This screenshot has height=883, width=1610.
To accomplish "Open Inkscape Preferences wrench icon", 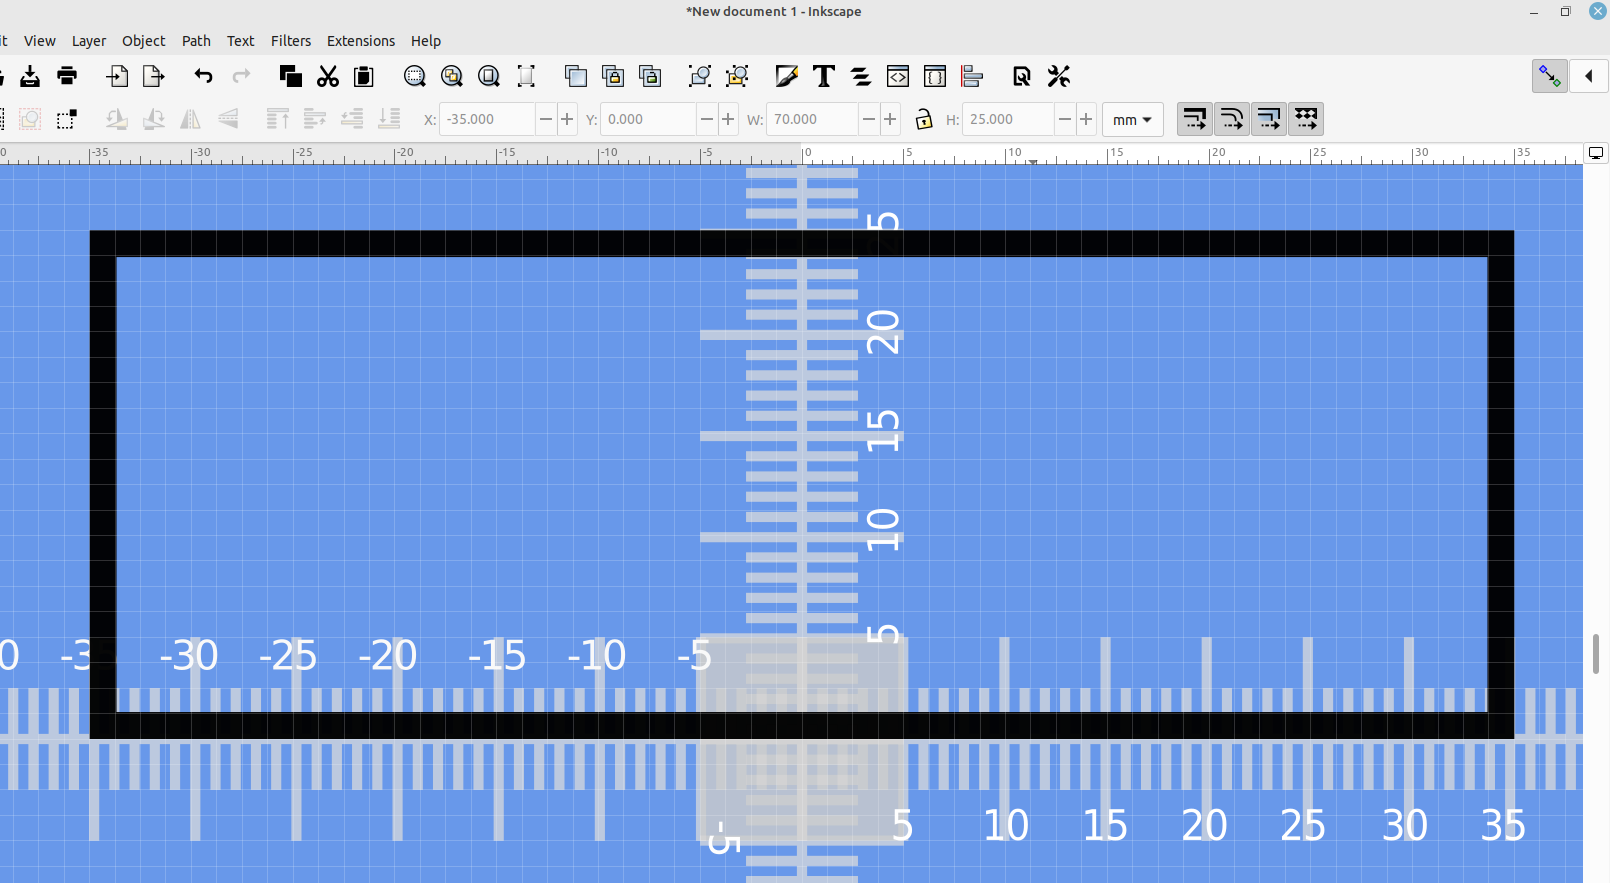I will tap(1059, 76).
